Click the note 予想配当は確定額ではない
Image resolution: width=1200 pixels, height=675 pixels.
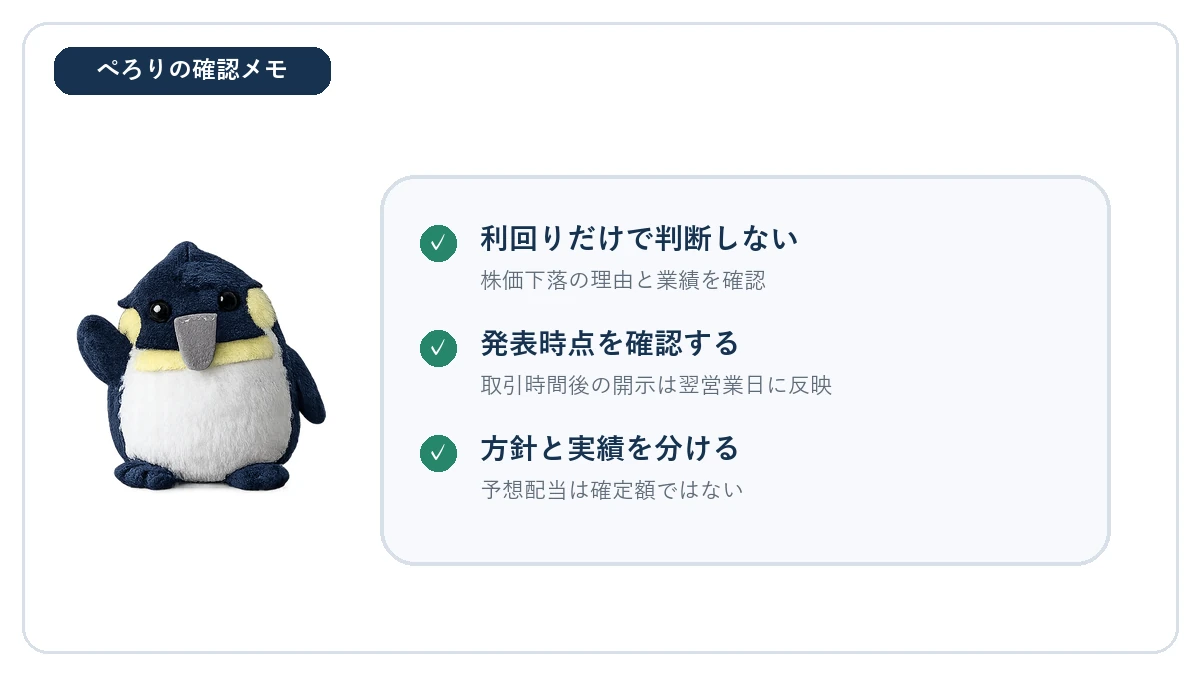(612, 491)
